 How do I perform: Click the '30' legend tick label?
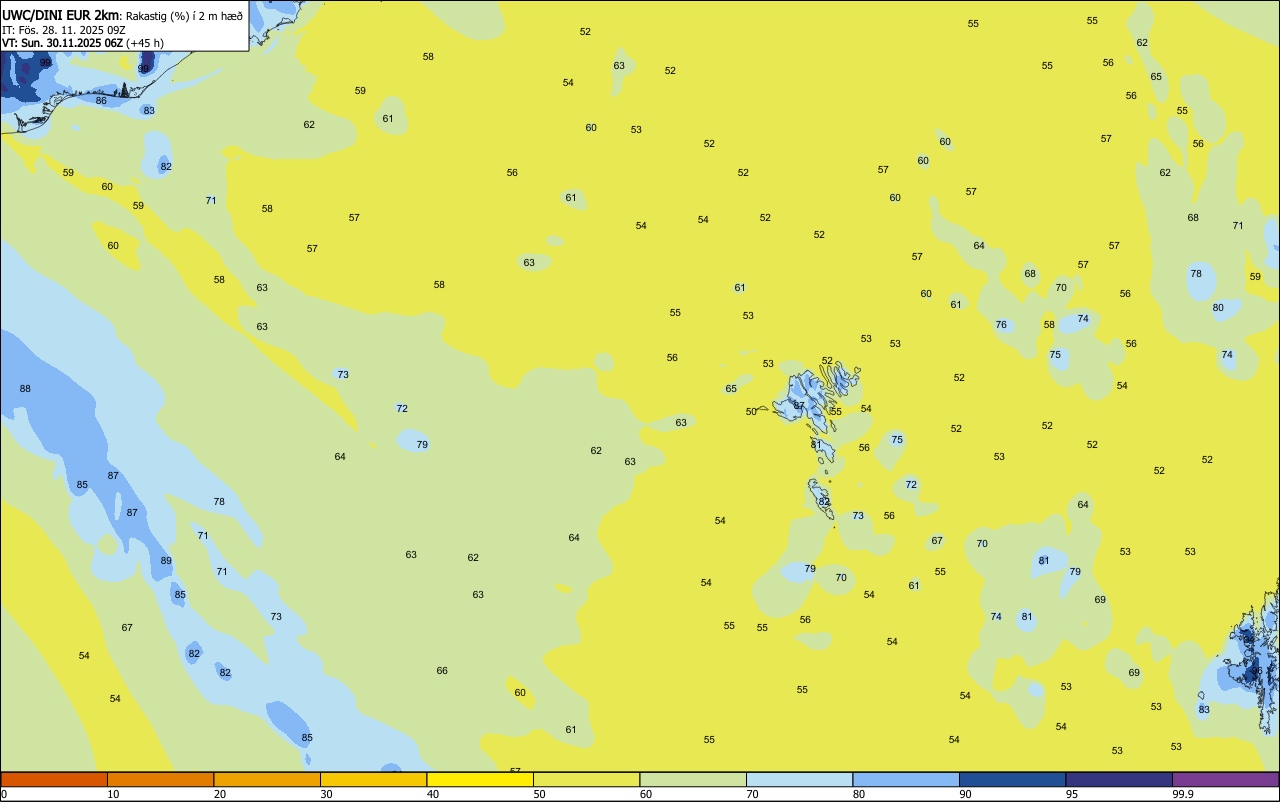click(x=326, y=794)
